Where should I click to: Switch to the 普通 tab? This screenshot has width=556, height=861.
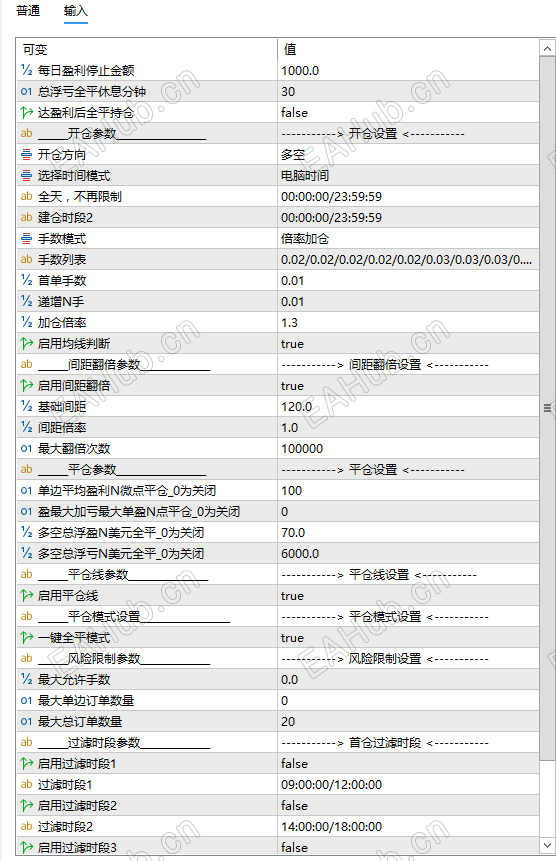pyautogui.click(x=28, y=11)
